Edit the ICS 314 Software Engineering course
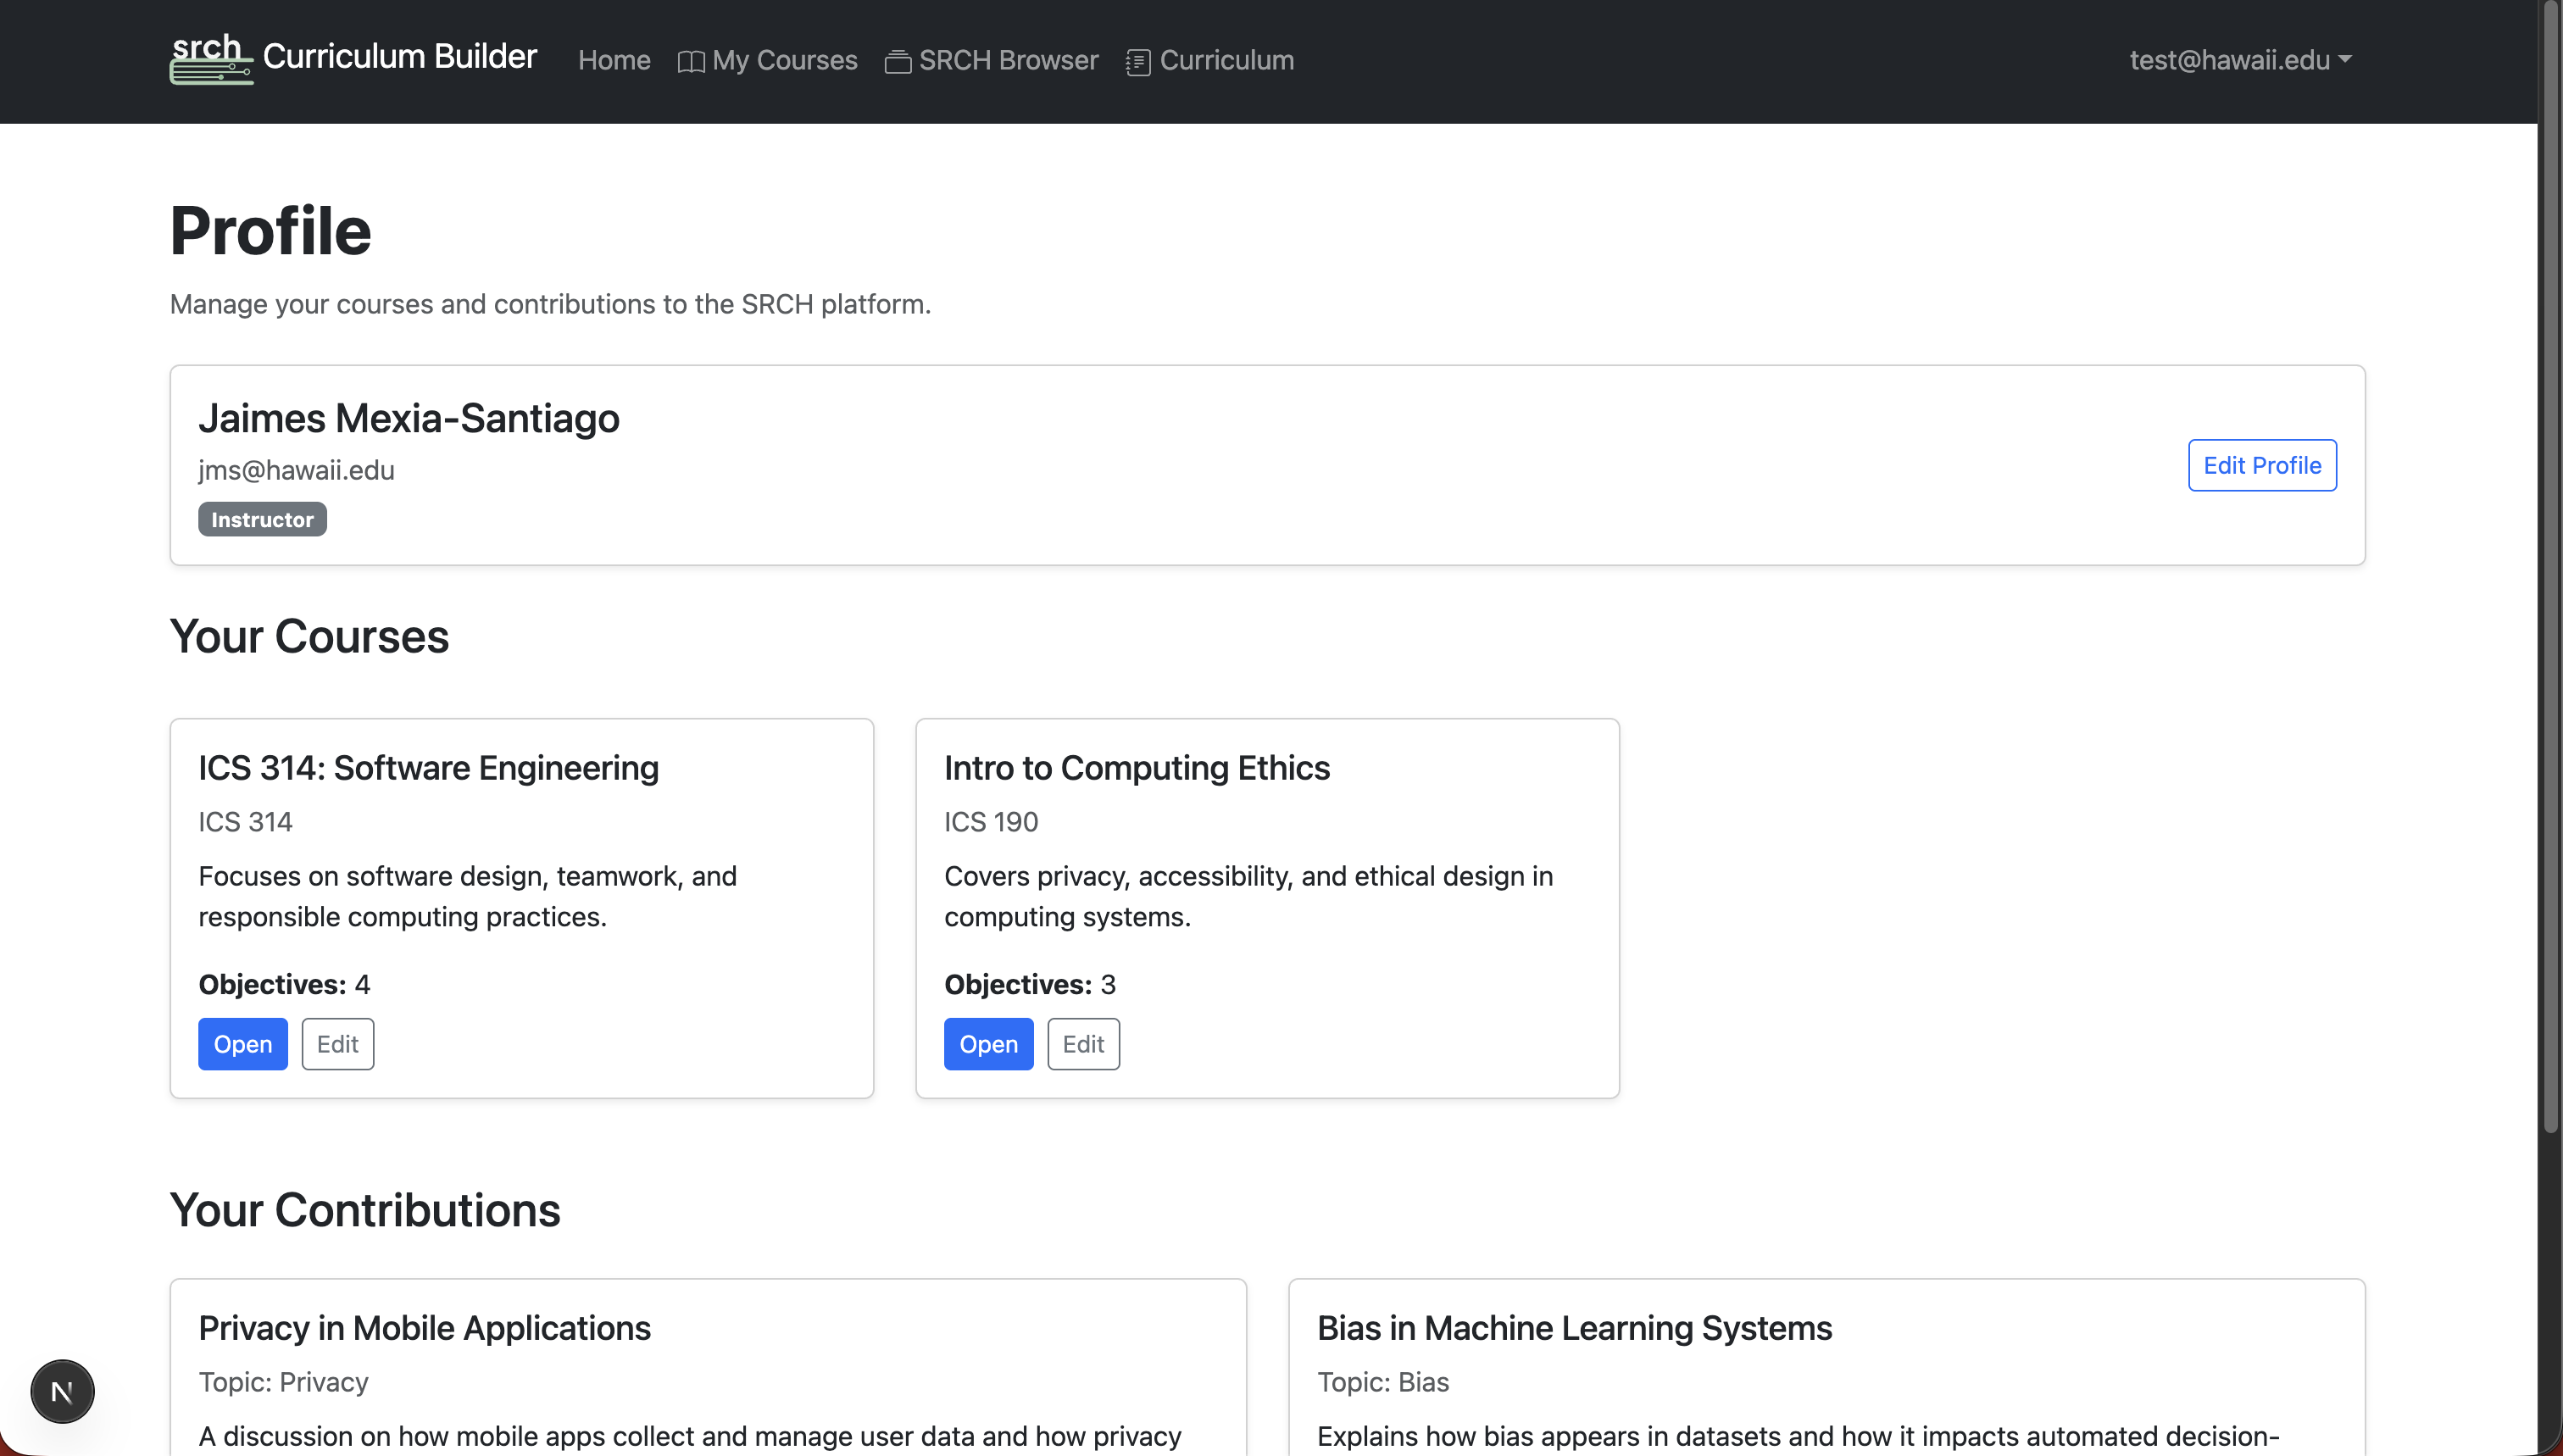Image resolution: width=2563 pixels, height=1456 pixels. point(337,1044)
